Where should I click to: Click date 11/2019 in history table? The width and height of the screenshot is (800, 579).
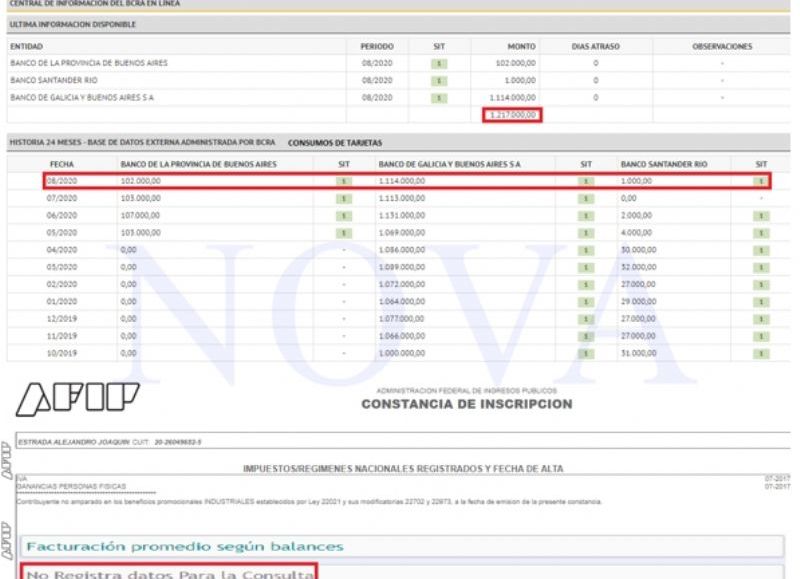tap(62, 336)
